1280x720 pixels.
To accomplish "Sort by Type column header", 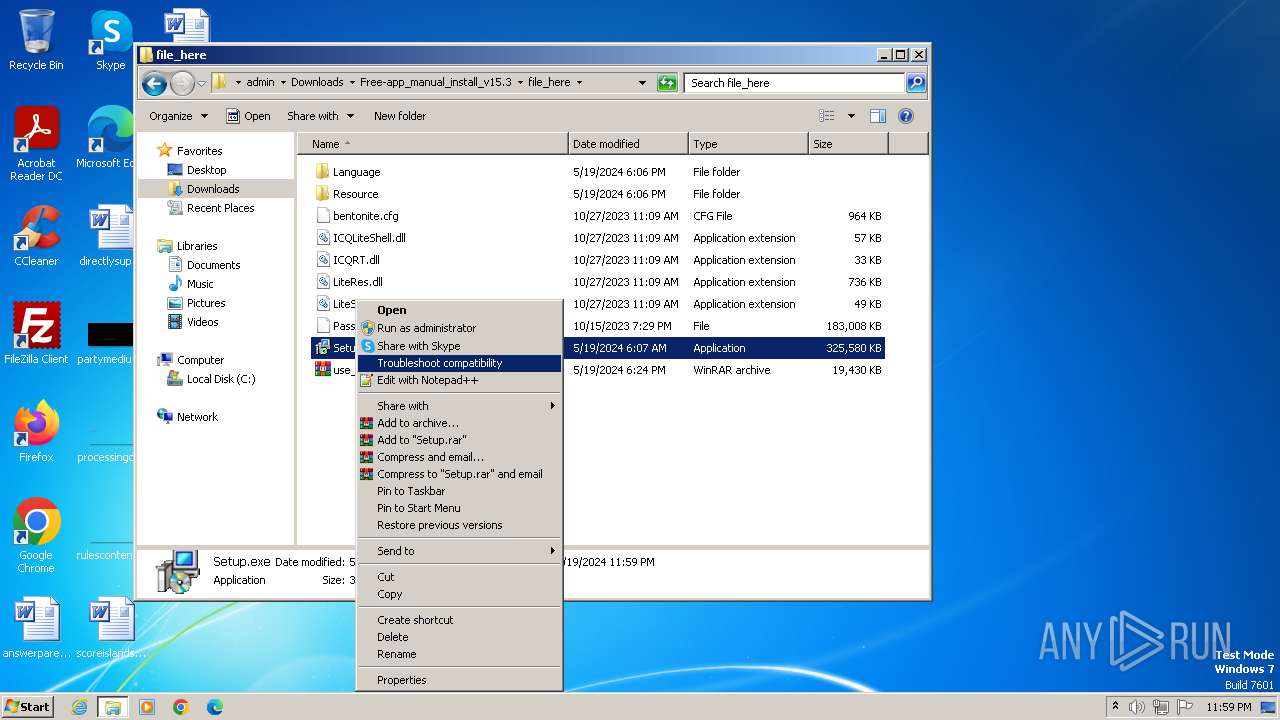I will pos(748,144).
